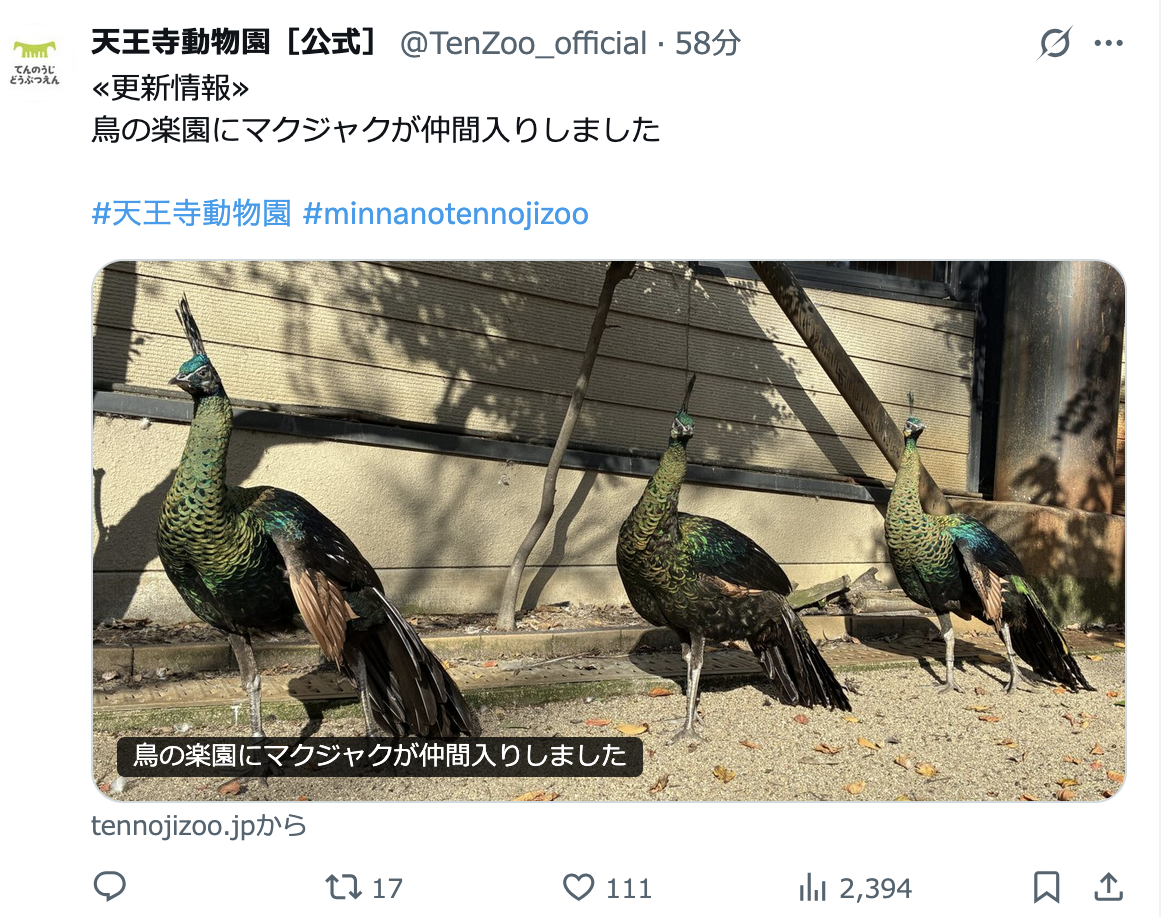Click the card caption about マクジャク
This screenshot has height=917, width=1169.
(x=379, y=756)
